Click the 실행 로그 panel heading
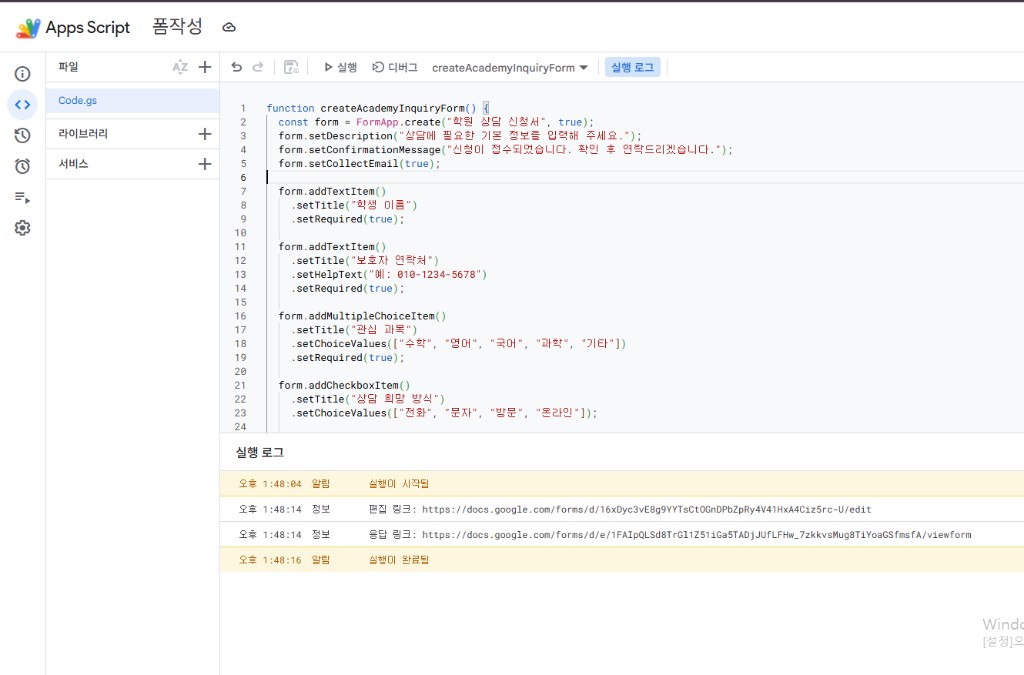This screenshot has height=675, width=1024. (x=259, y=452)
